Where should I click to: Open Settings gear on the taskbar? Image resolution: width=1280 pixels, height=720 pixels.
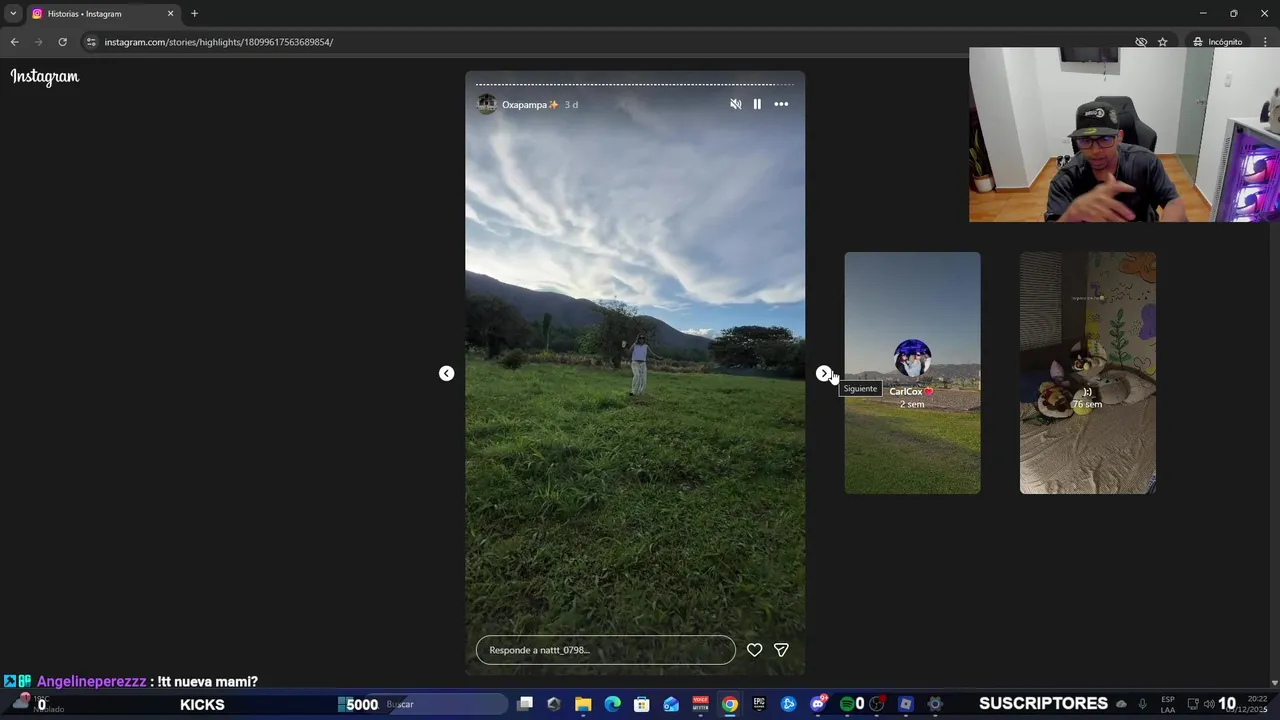coord(935,704)
